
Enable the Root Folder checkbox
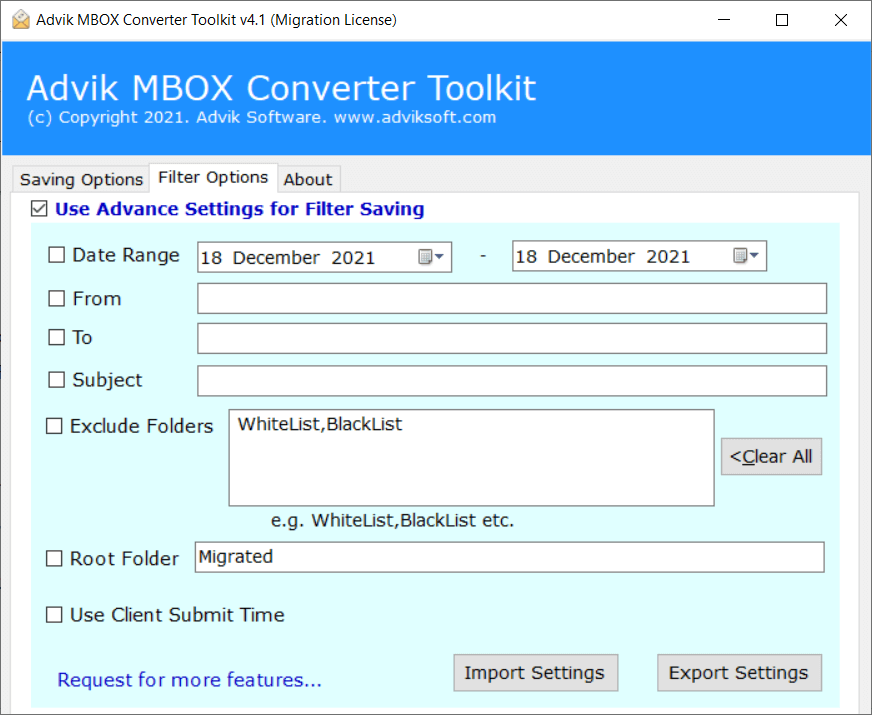click(x=54, y=558)
